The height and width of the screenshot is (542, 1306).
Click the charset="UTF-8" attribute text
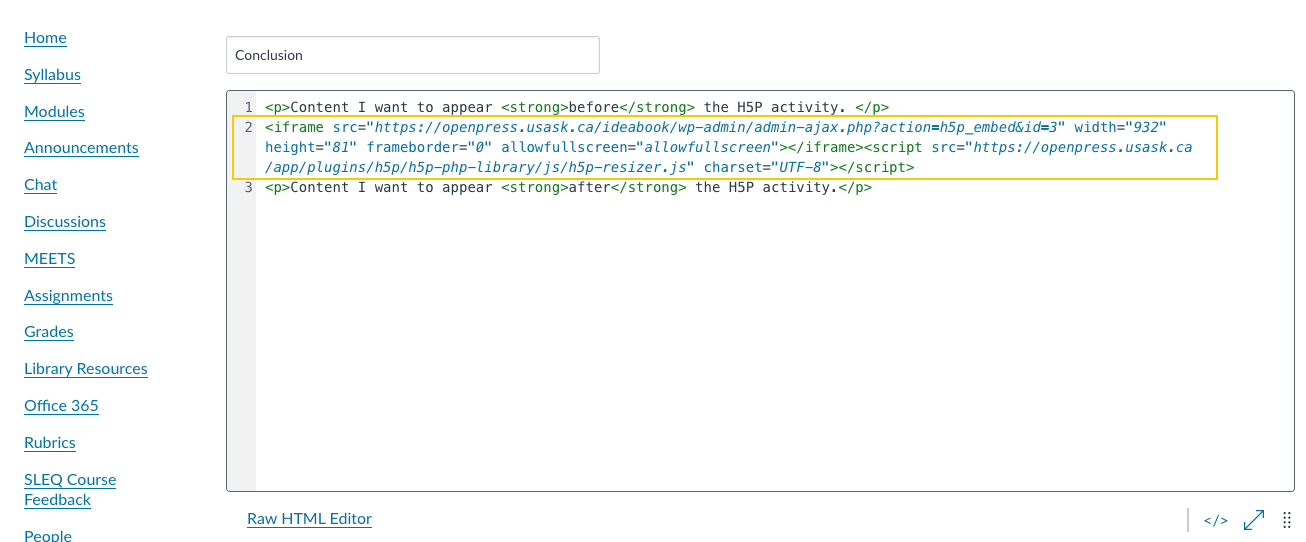coord(767,167)
